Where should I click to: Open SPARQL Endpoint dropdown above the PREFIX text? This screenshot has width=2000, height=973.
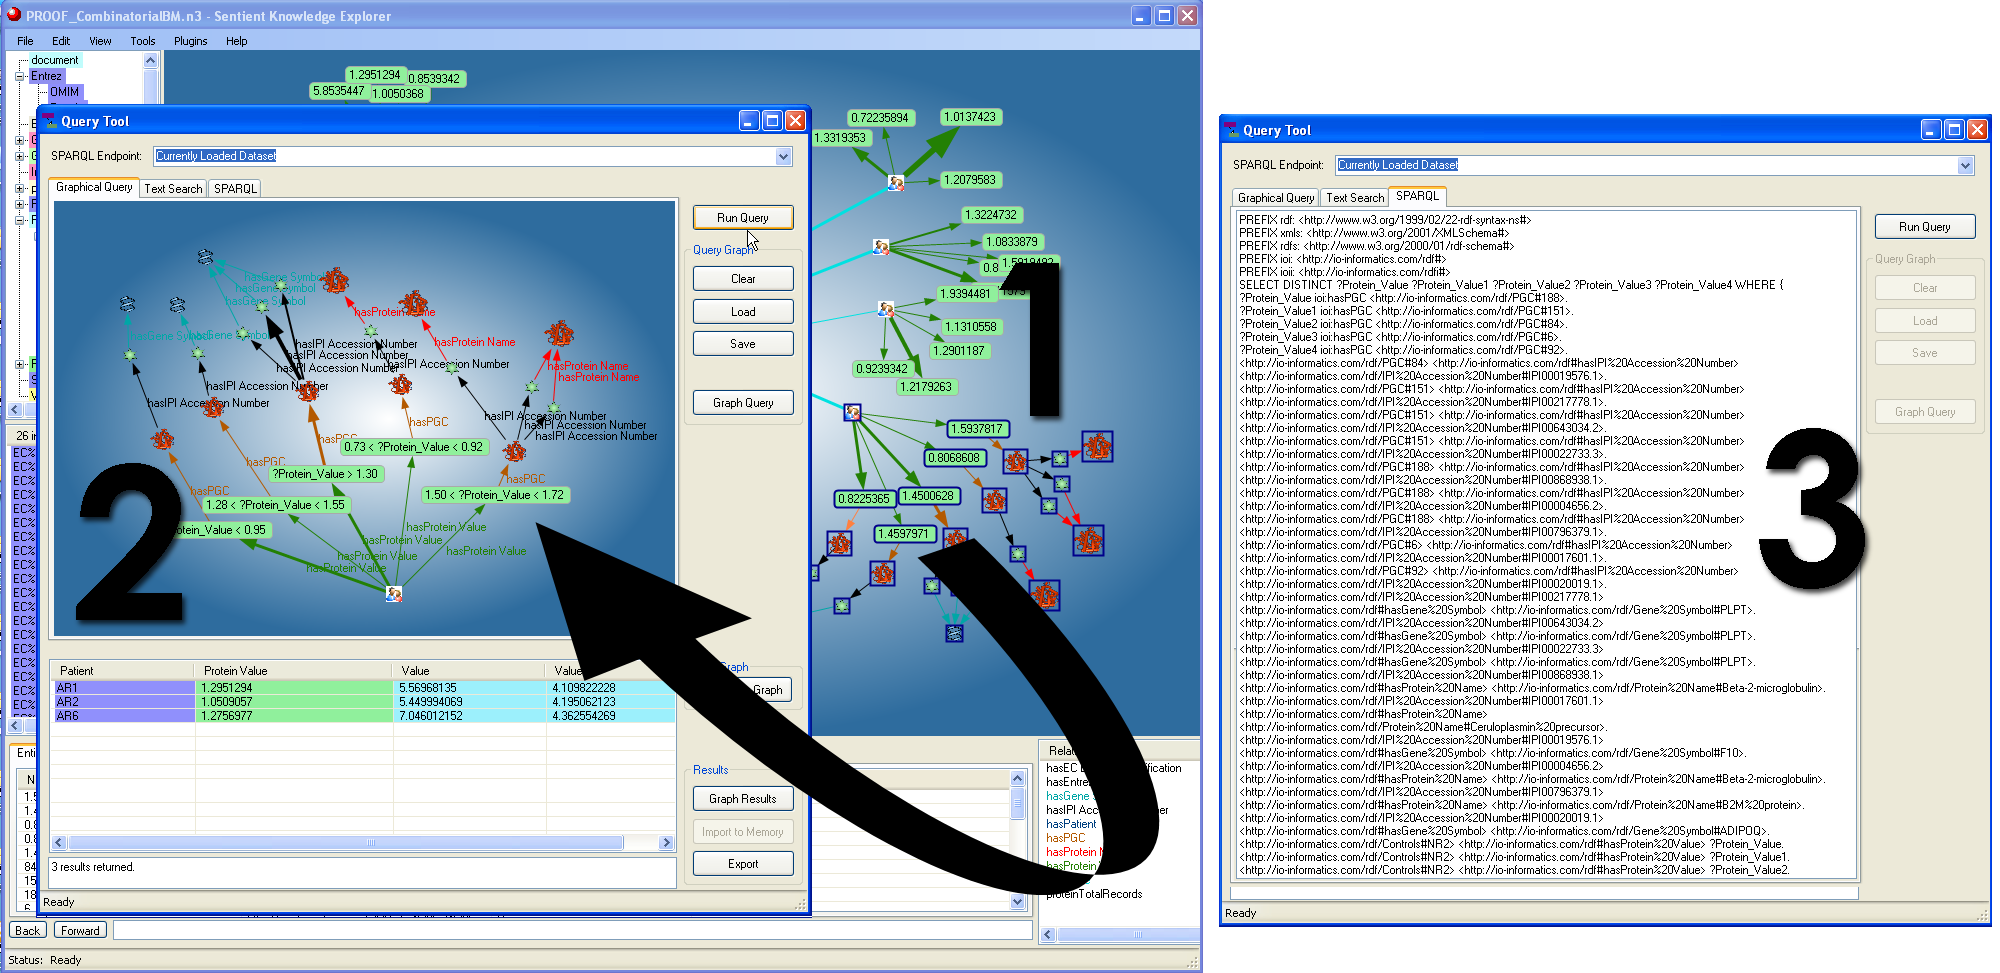(x=1965, y=165)
